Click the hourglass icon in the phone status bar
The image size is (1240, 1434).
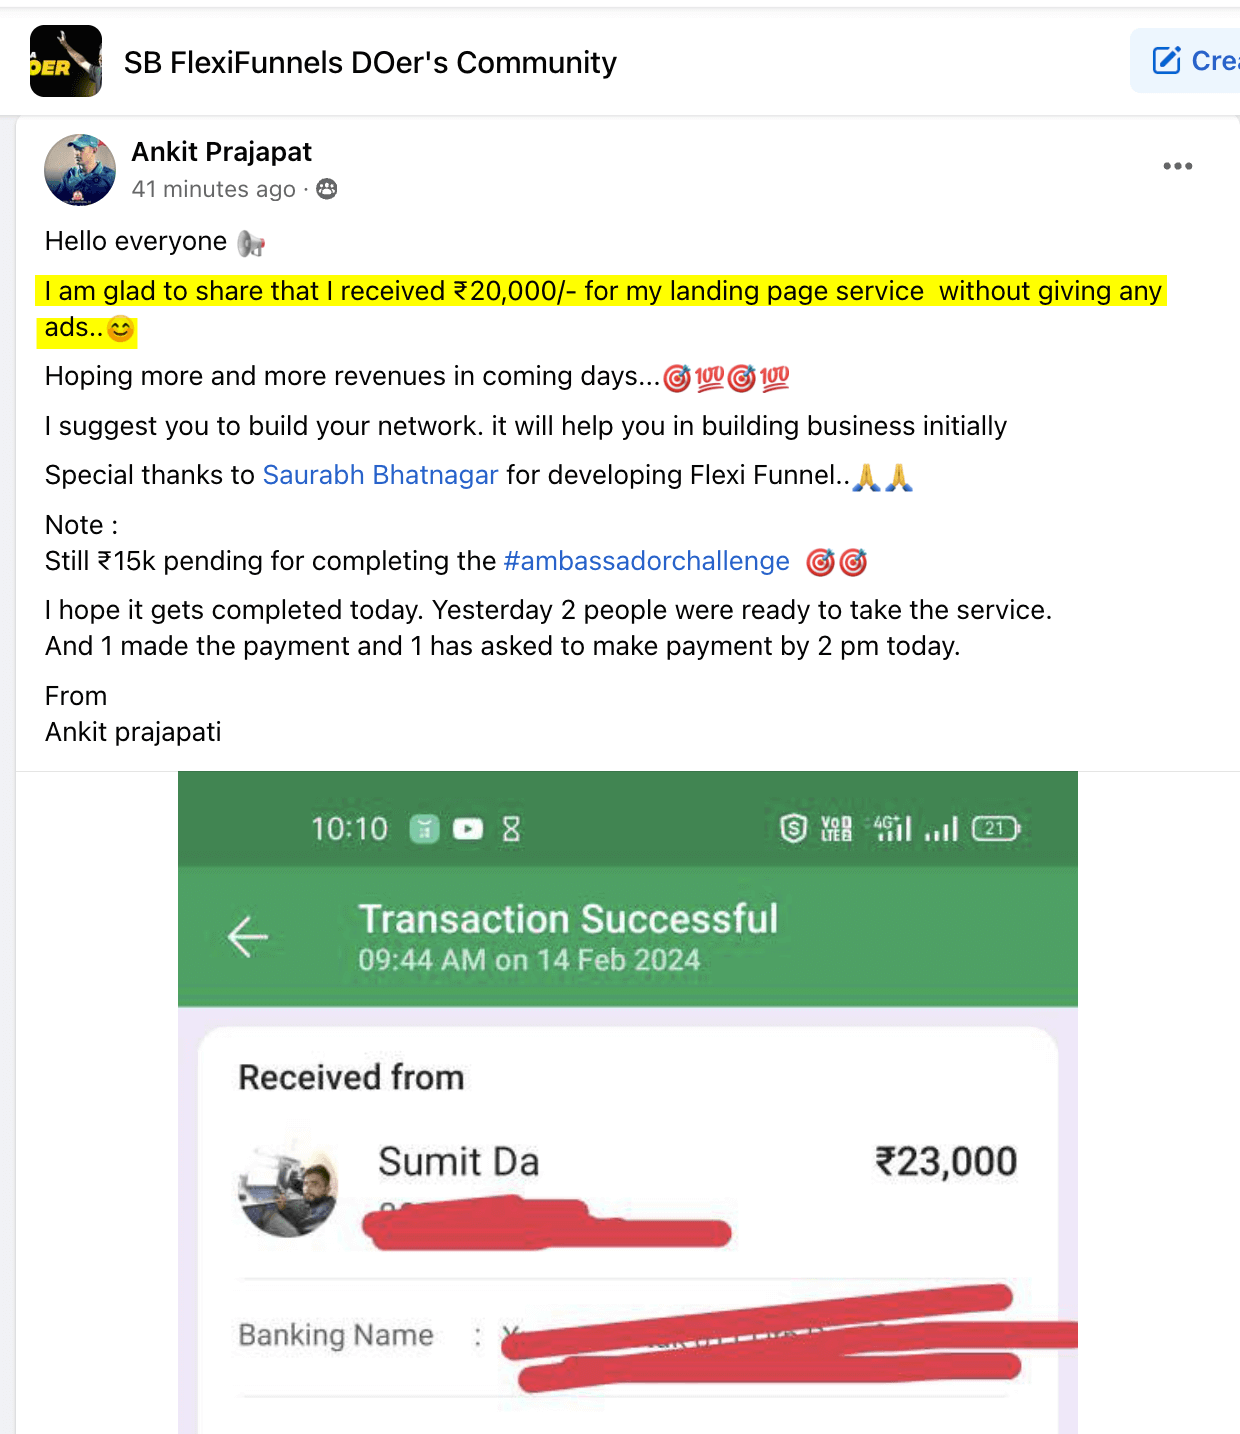pos(511,829)
